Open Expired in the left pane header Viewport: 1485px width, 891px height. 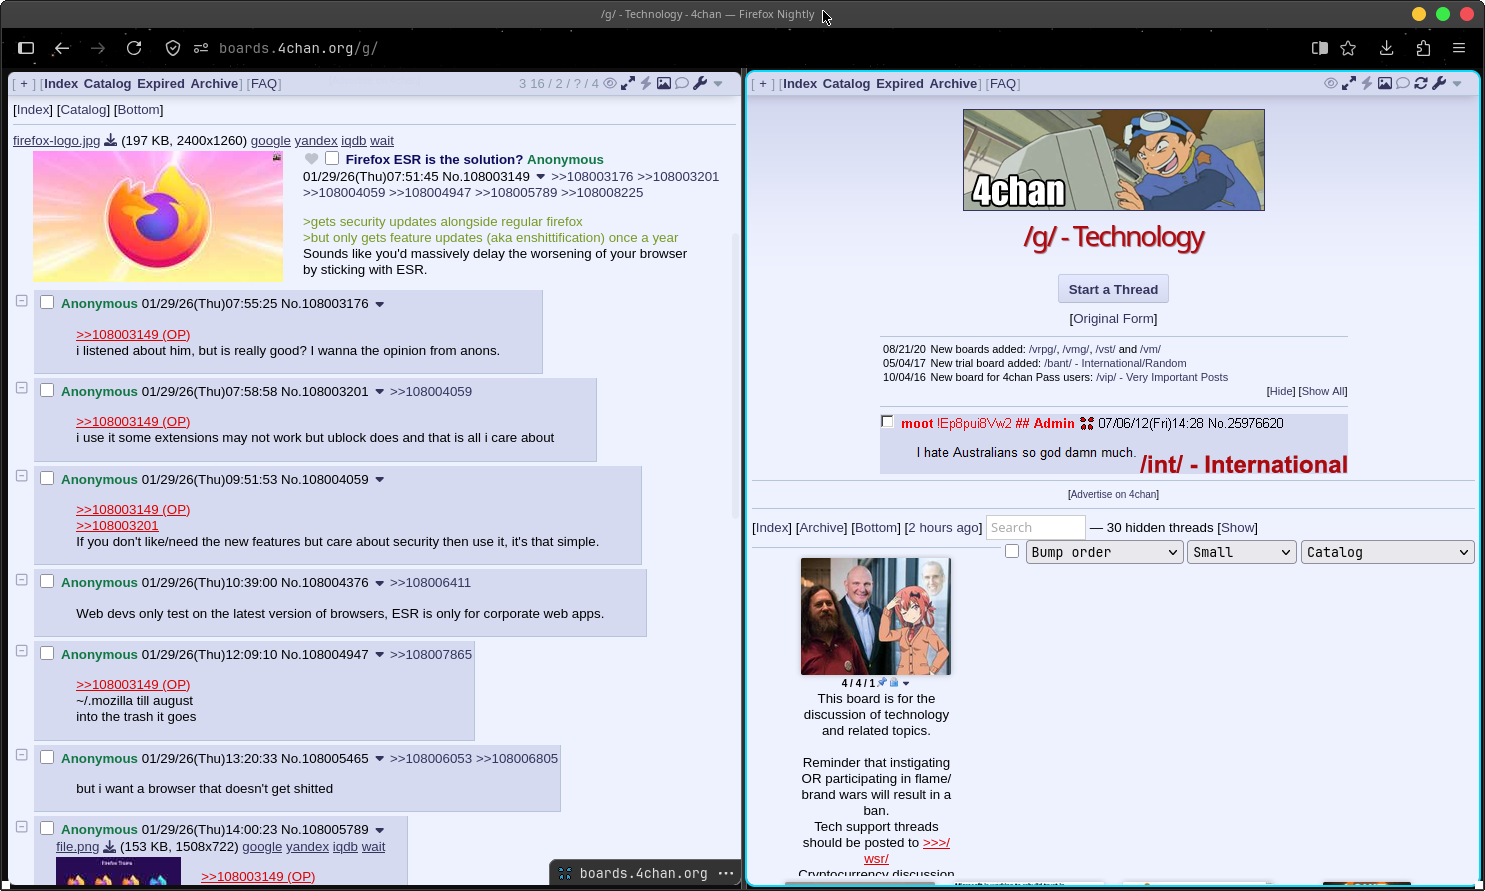(161, 84)
